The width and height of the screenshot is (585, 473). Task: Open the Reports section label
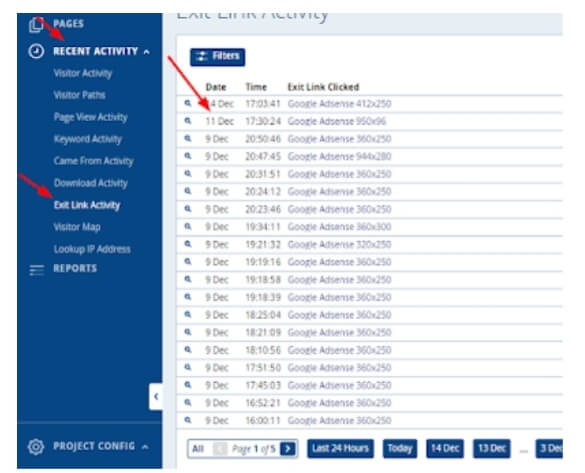75,268
